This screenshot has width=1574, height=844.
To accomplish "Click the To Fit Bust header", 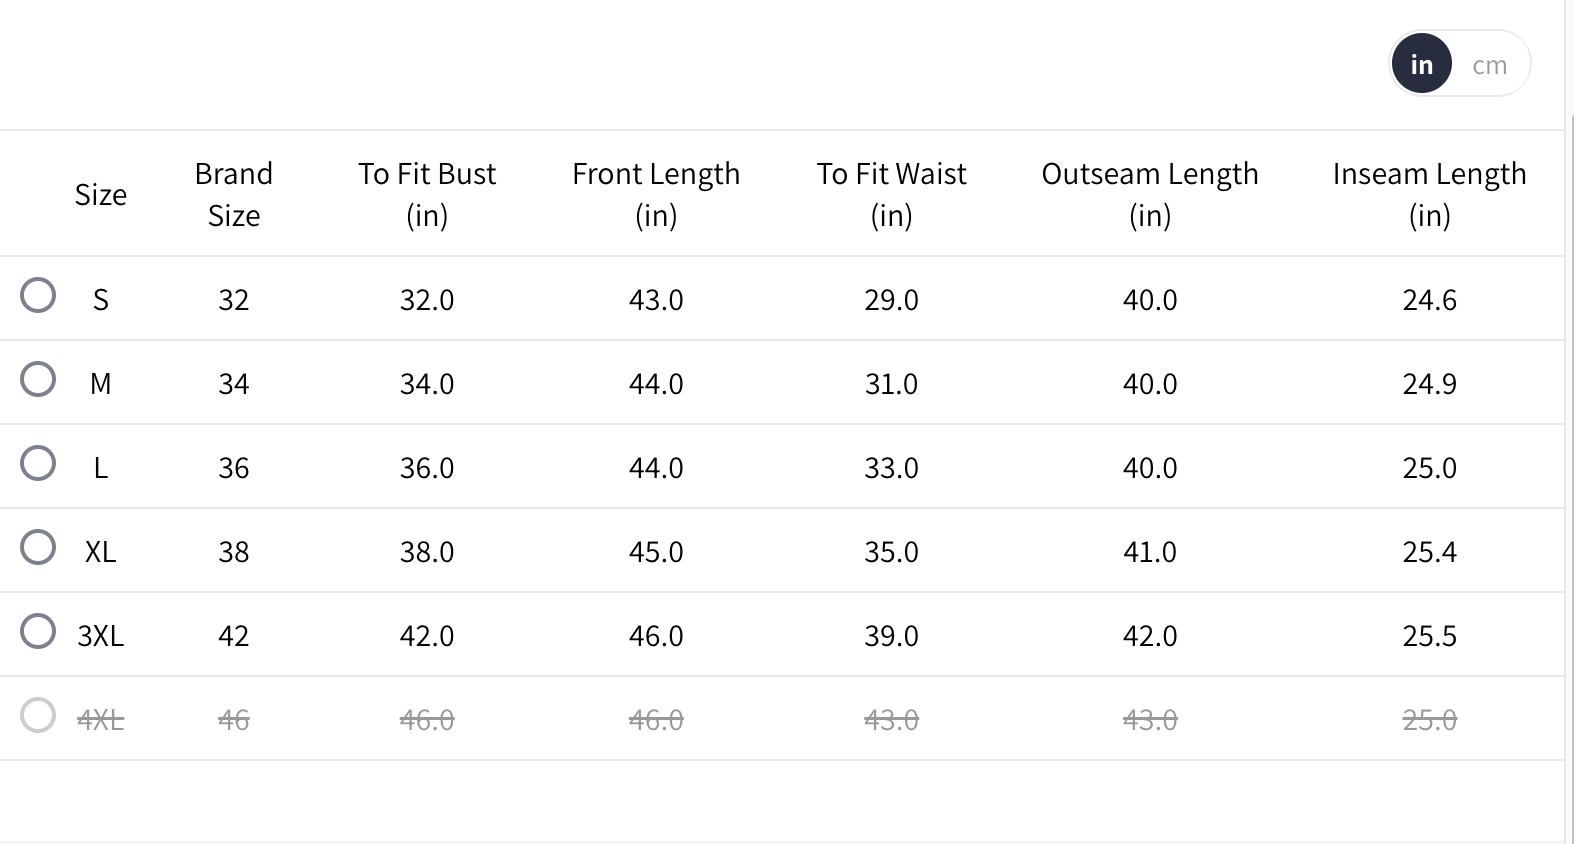I will coord(427,195).
